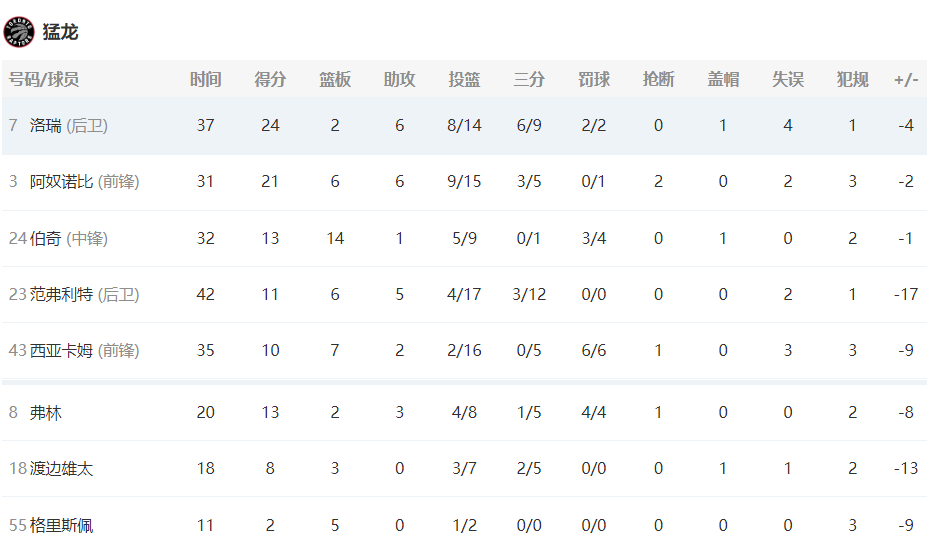Viewport: 939px width, 550px height.
Task: Open the 猛龙 team name link
Action: [x=60, y=32]
